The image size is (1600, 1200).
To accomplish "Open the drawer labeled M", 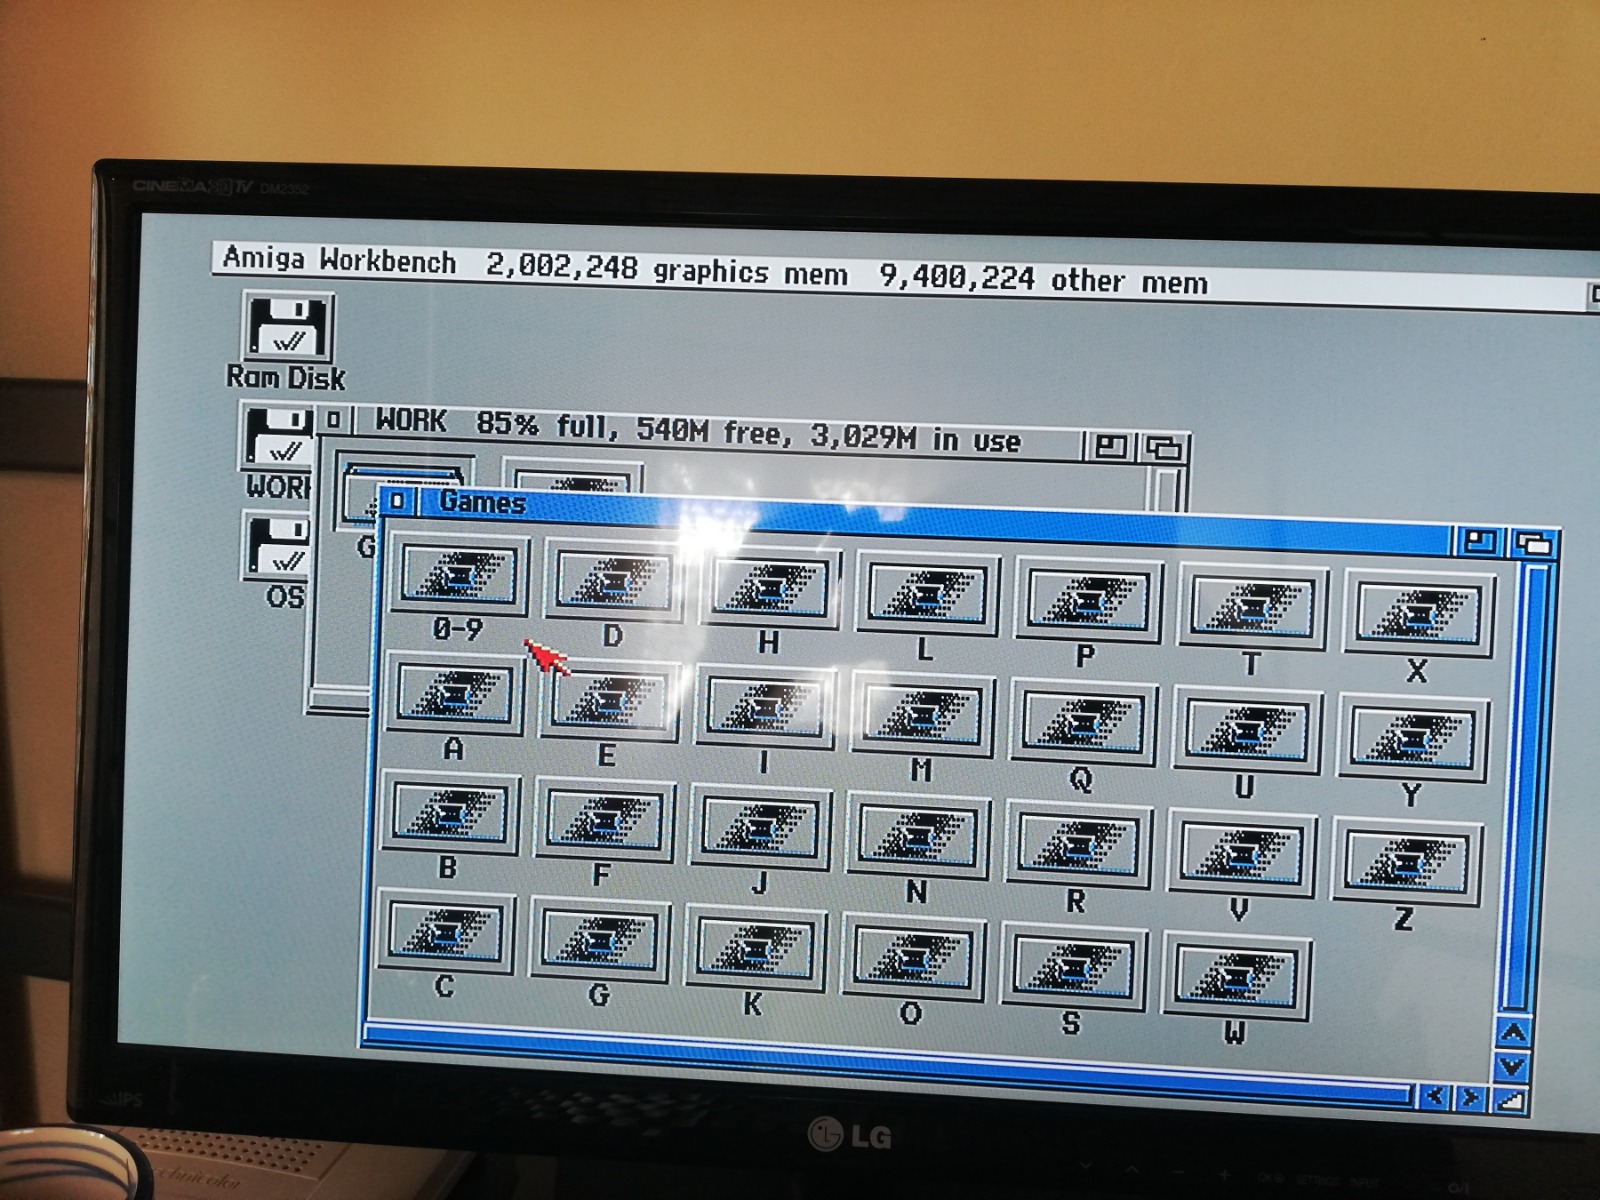I will pos(921,714).
